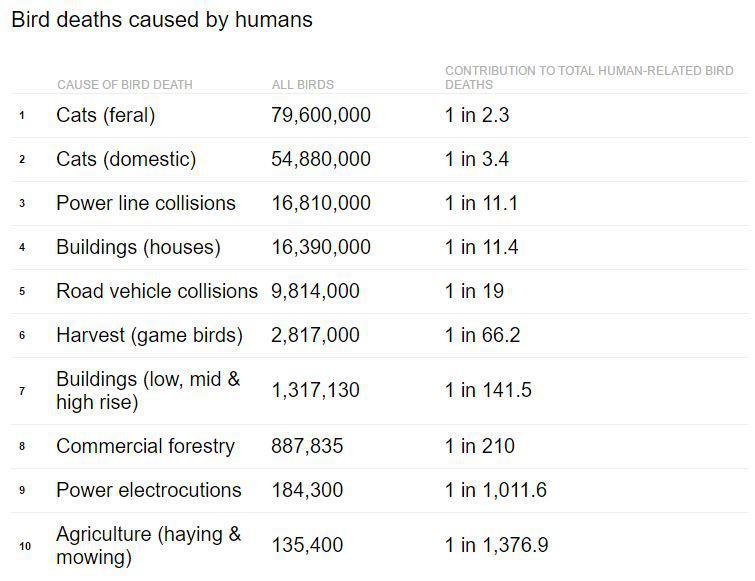755x581 pixels.
Task: Click the "1 in 11.1" contribution value
Action: point(482,203)
